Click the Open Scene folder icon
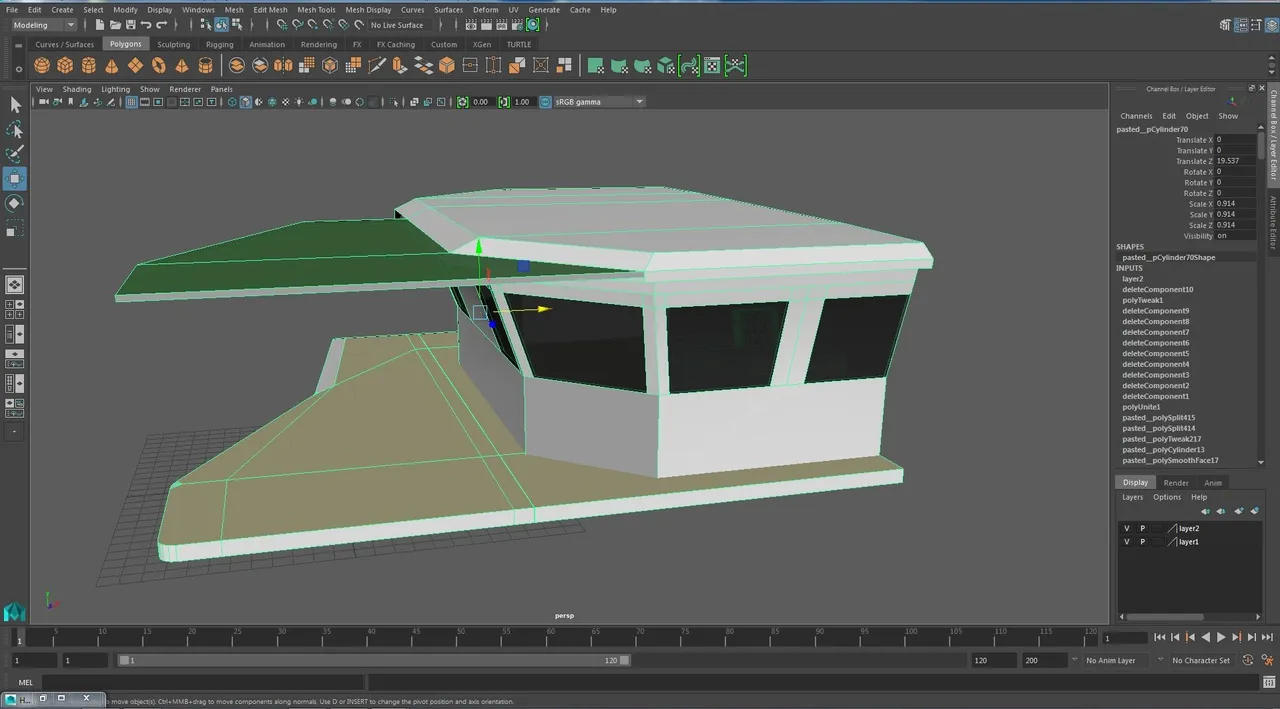 coord(117,25)
